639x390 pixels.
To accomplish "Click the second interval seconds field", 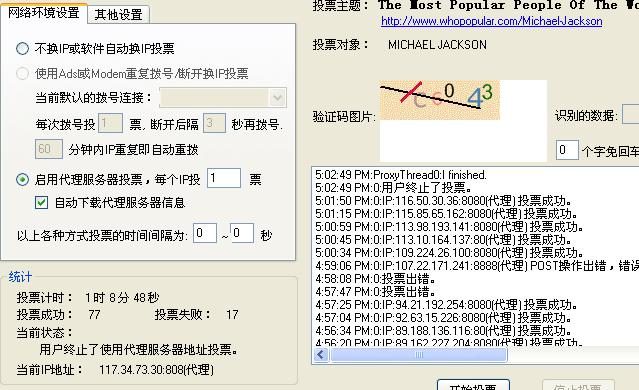I will [x=242, y=233].
